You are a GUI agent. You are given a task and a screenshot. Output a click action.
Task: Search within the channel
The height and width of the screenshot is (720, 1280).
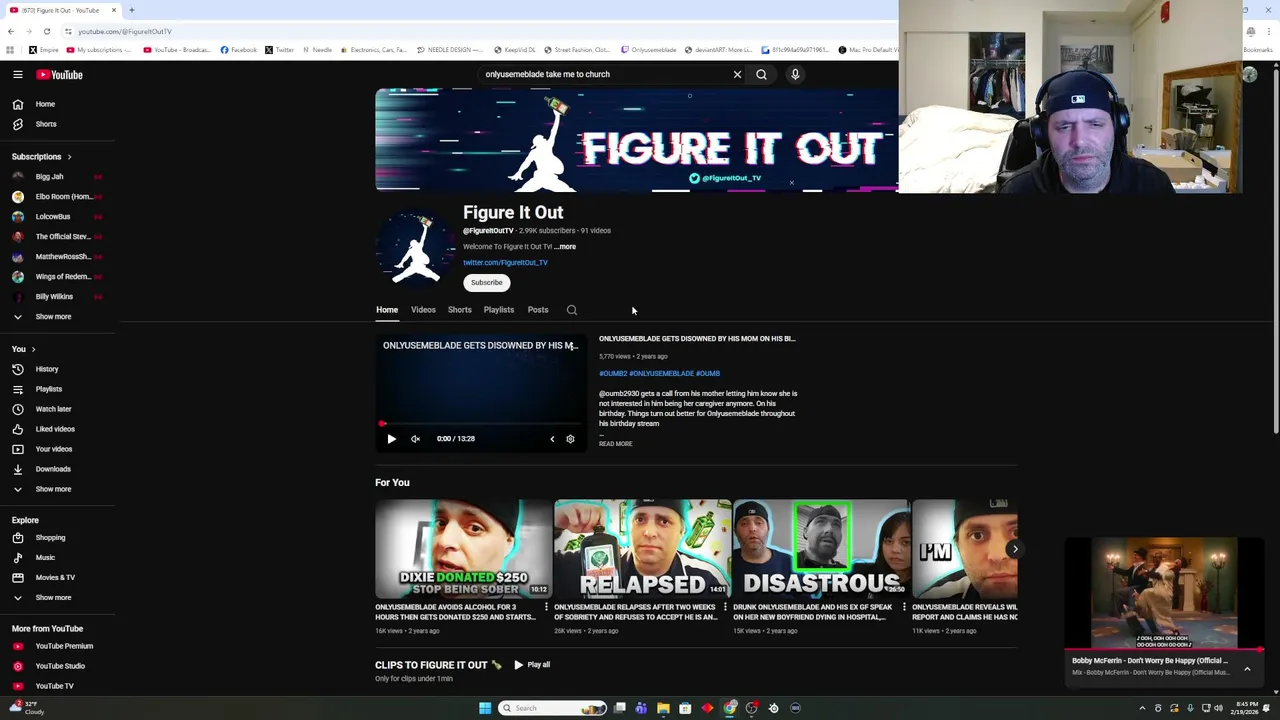pos(572,310)
